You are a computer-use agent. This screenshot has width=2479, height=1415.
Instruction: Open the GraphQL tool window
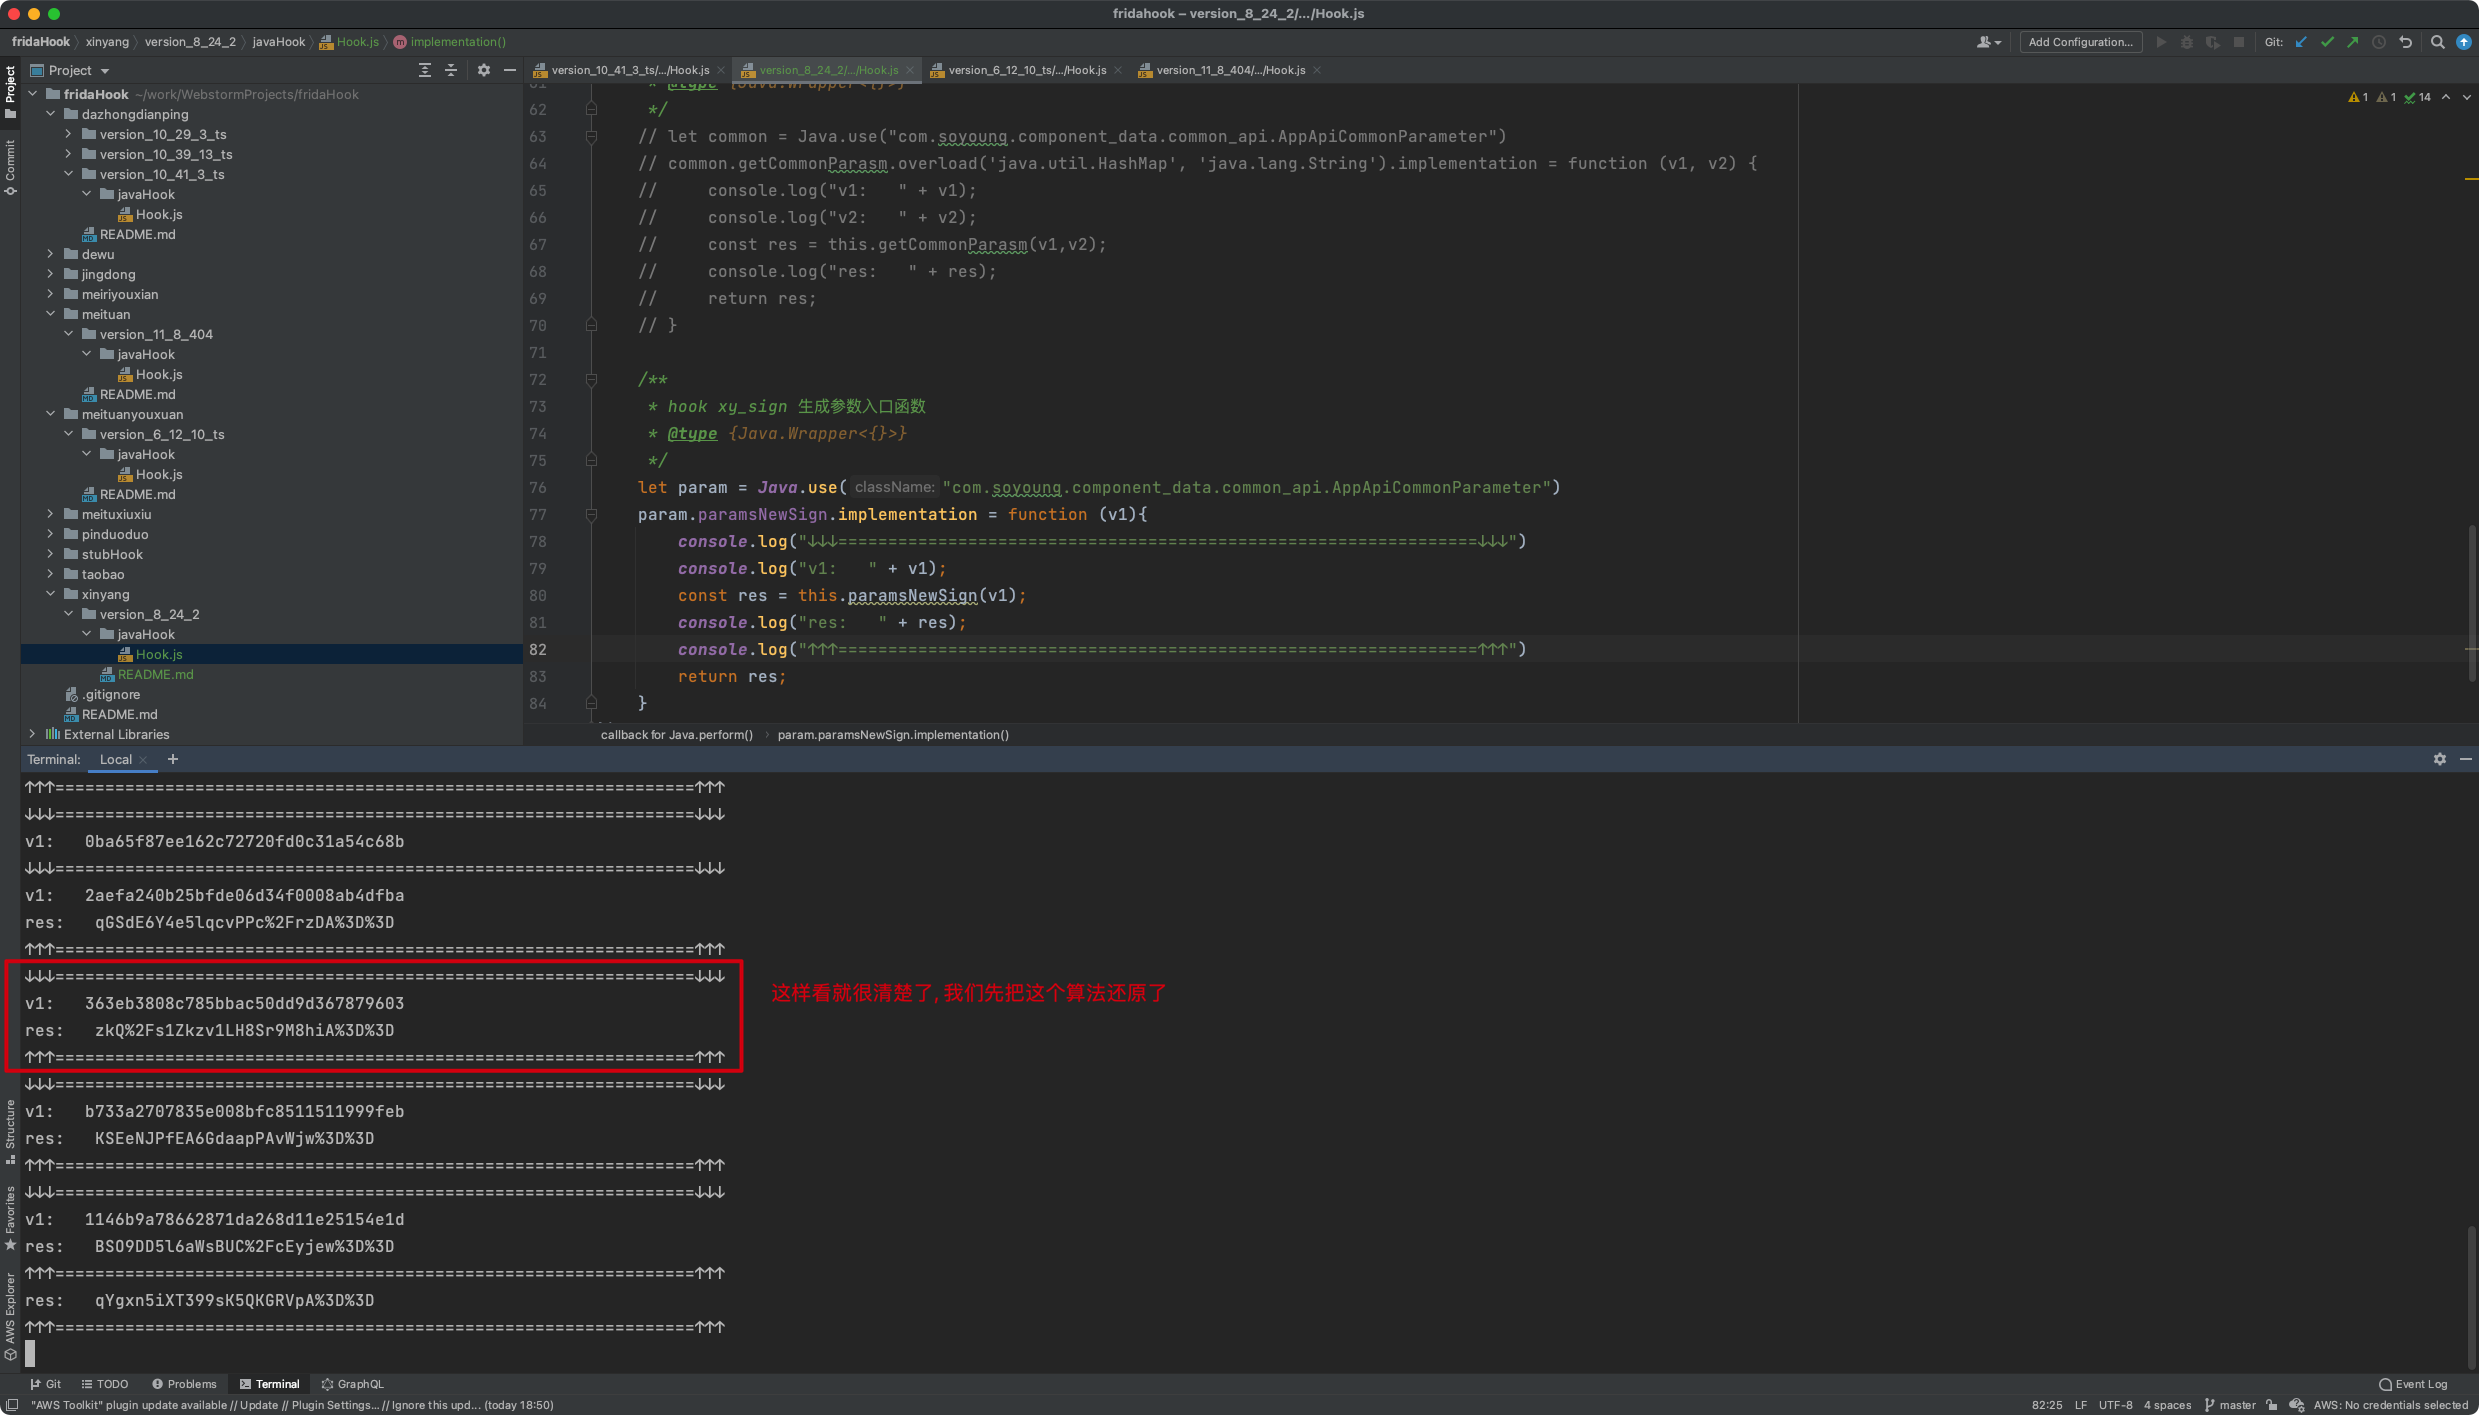(x=352, y=1384)
